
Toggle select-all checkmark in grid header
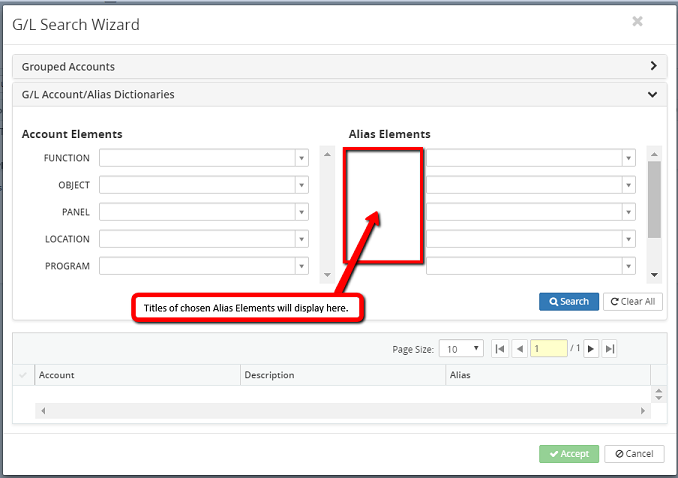[x=23, y=375]
